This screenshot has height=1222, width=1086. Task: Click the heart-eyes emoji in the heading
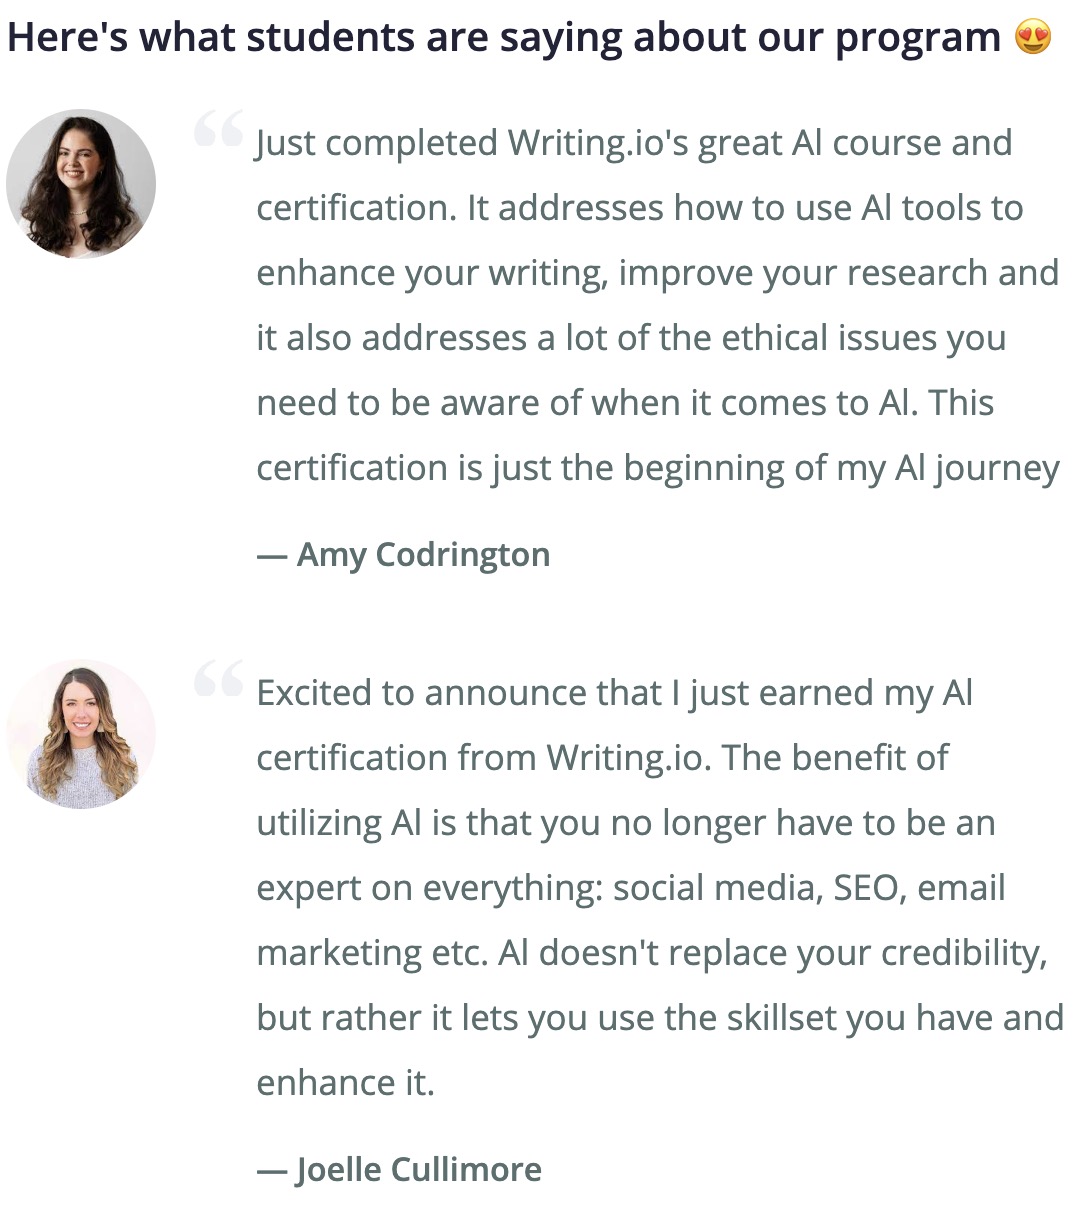pyautogui.click(x=1033, y=39)
